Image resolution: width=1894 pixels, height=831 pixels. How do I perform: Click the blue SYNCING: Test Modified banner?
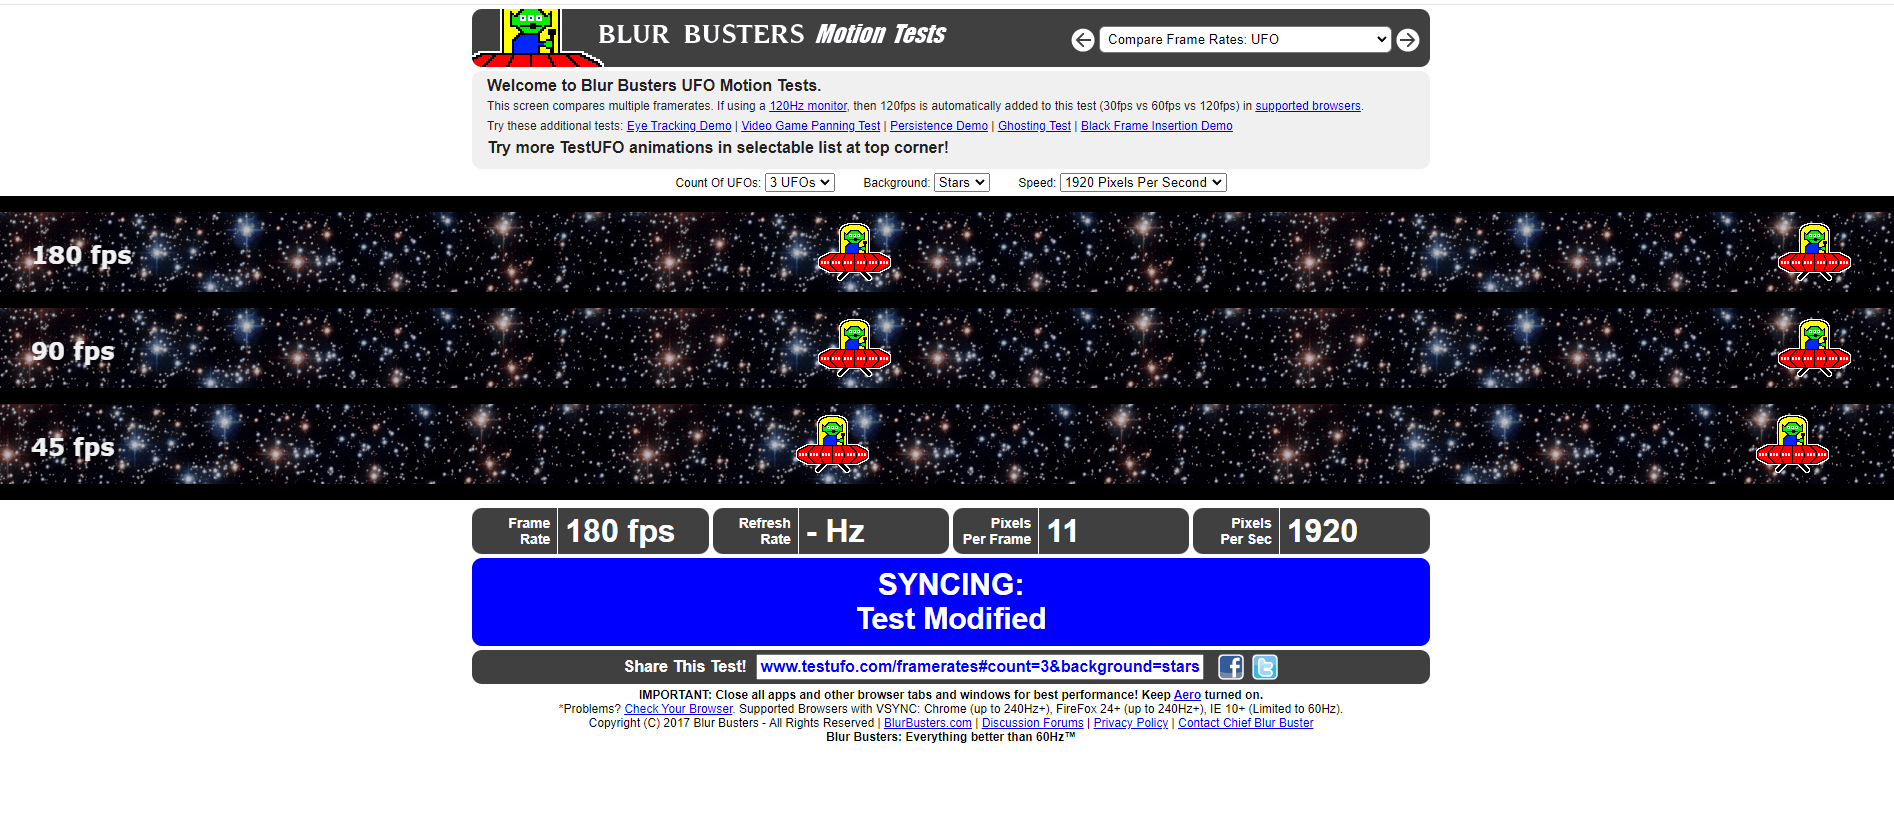click(x=951, y=602)
